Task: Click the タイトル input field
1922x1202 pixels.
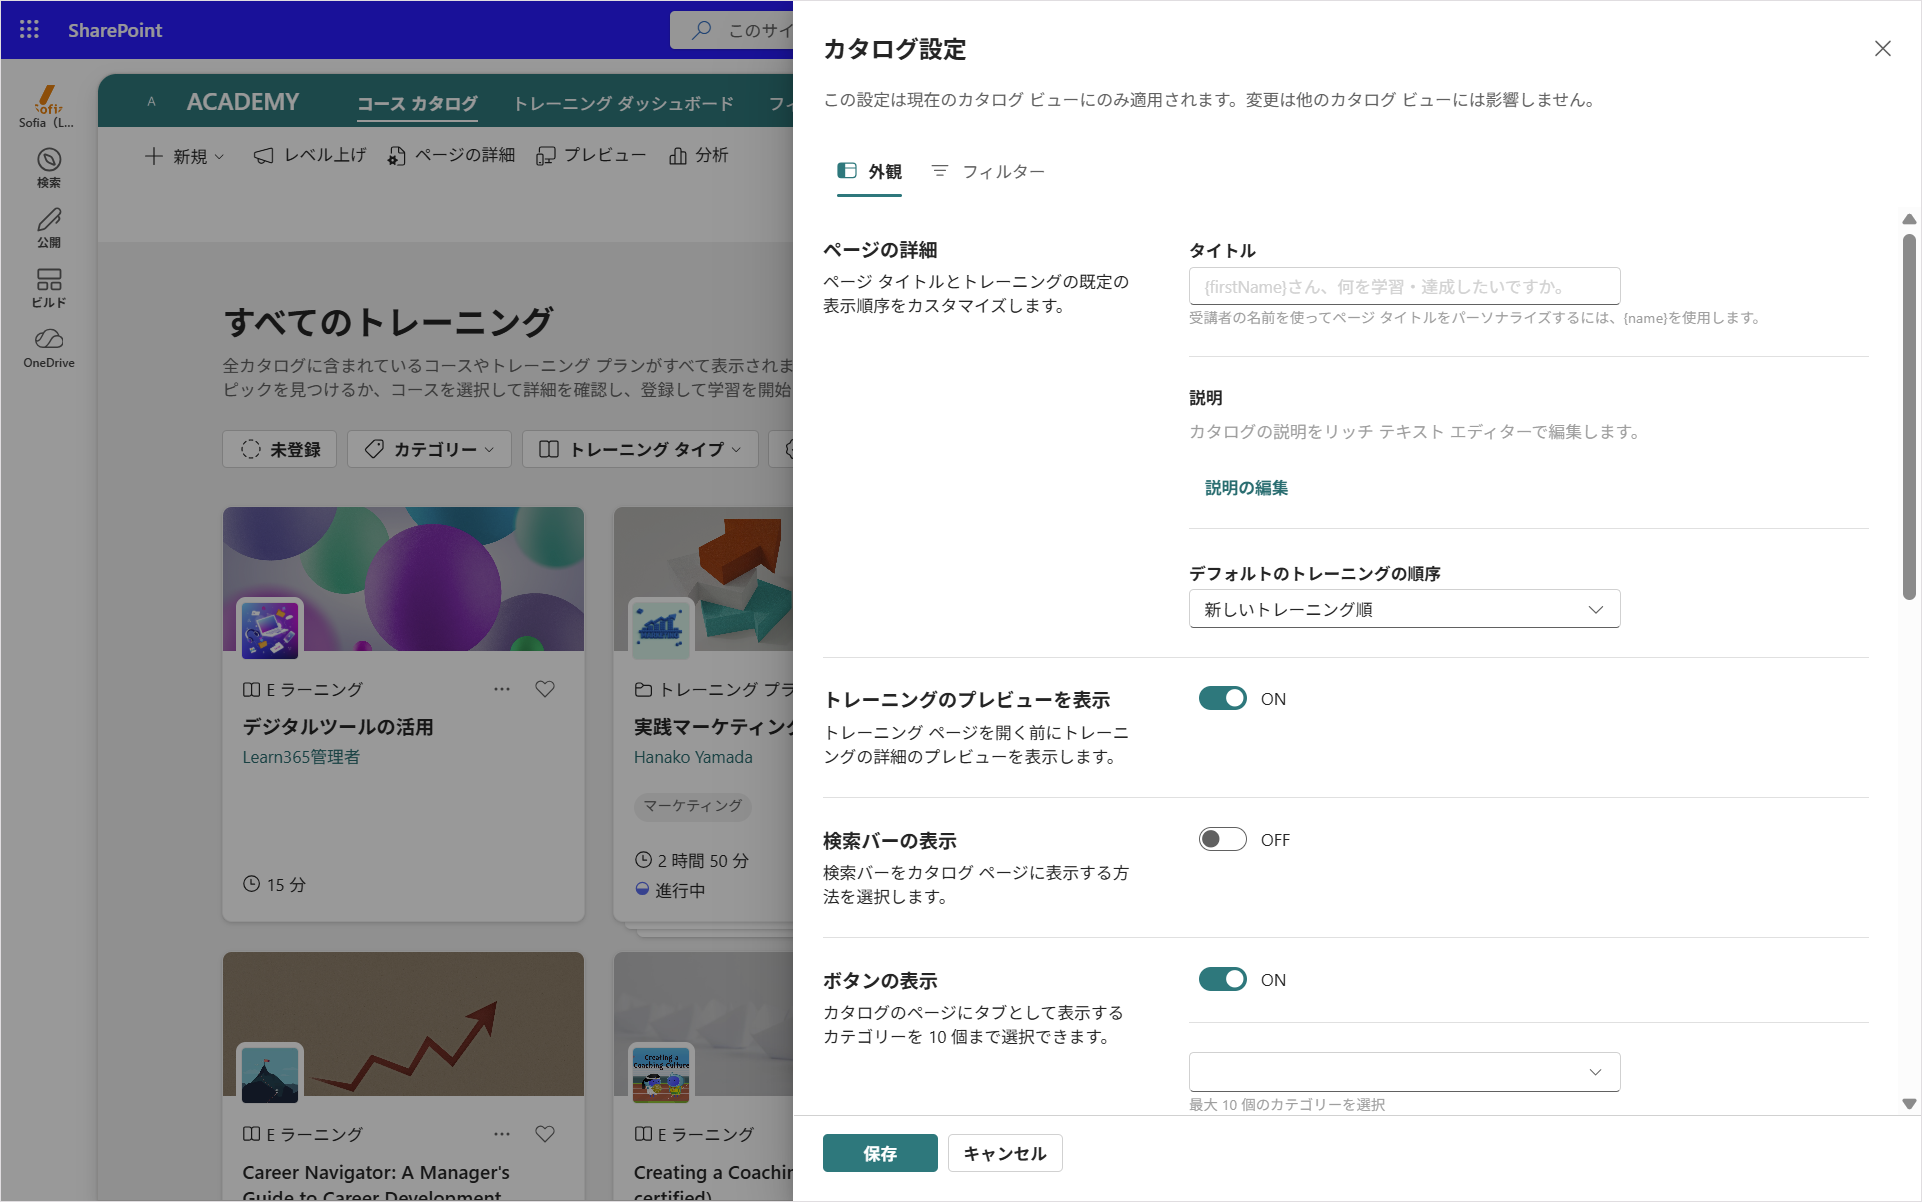Action: click(x=1404, y=286)
